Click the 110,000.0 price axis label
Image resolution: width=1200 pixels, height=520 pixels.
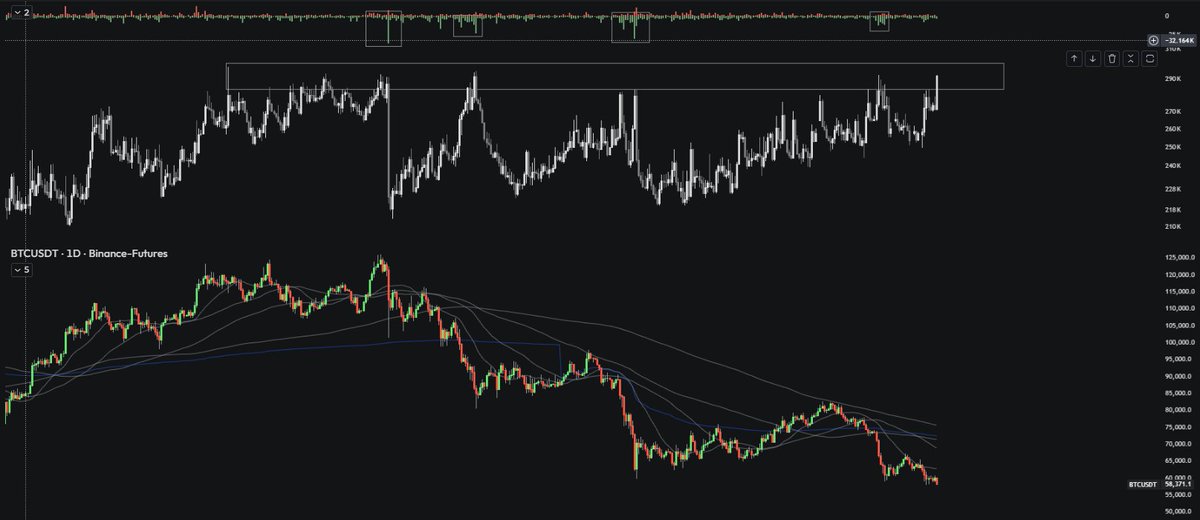pos(1179,308)
